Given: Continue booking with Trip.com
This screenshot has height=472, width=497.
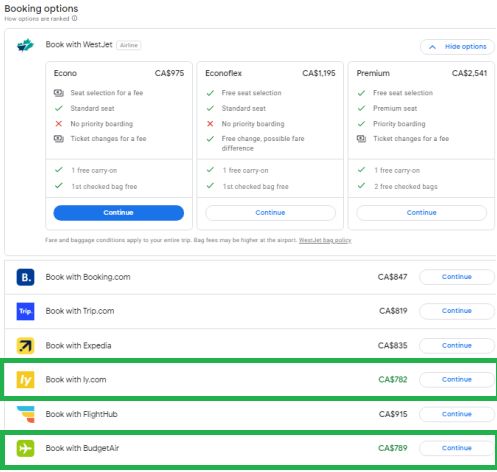Looking at the screenshot, I should pyautogui.click(x=457, y=311).
